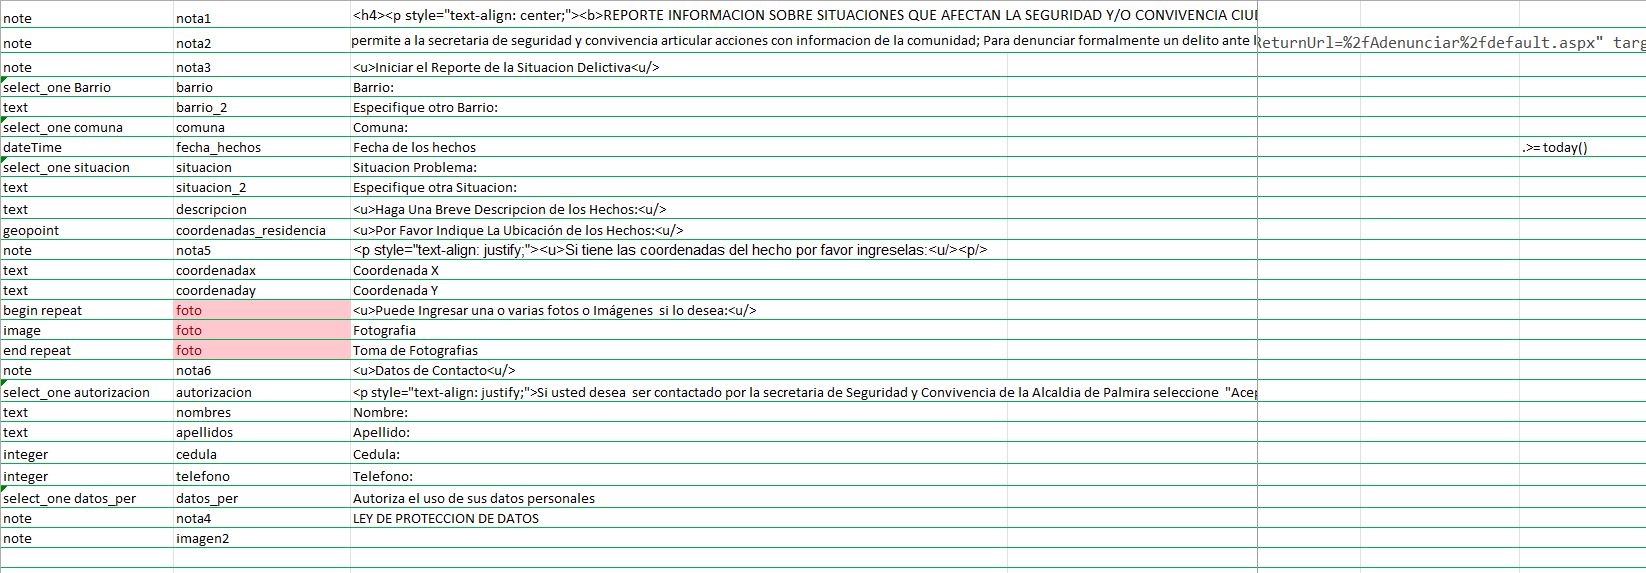Click the 'image' type cell
Screen dimensions: 1646x573
(87, 330)
